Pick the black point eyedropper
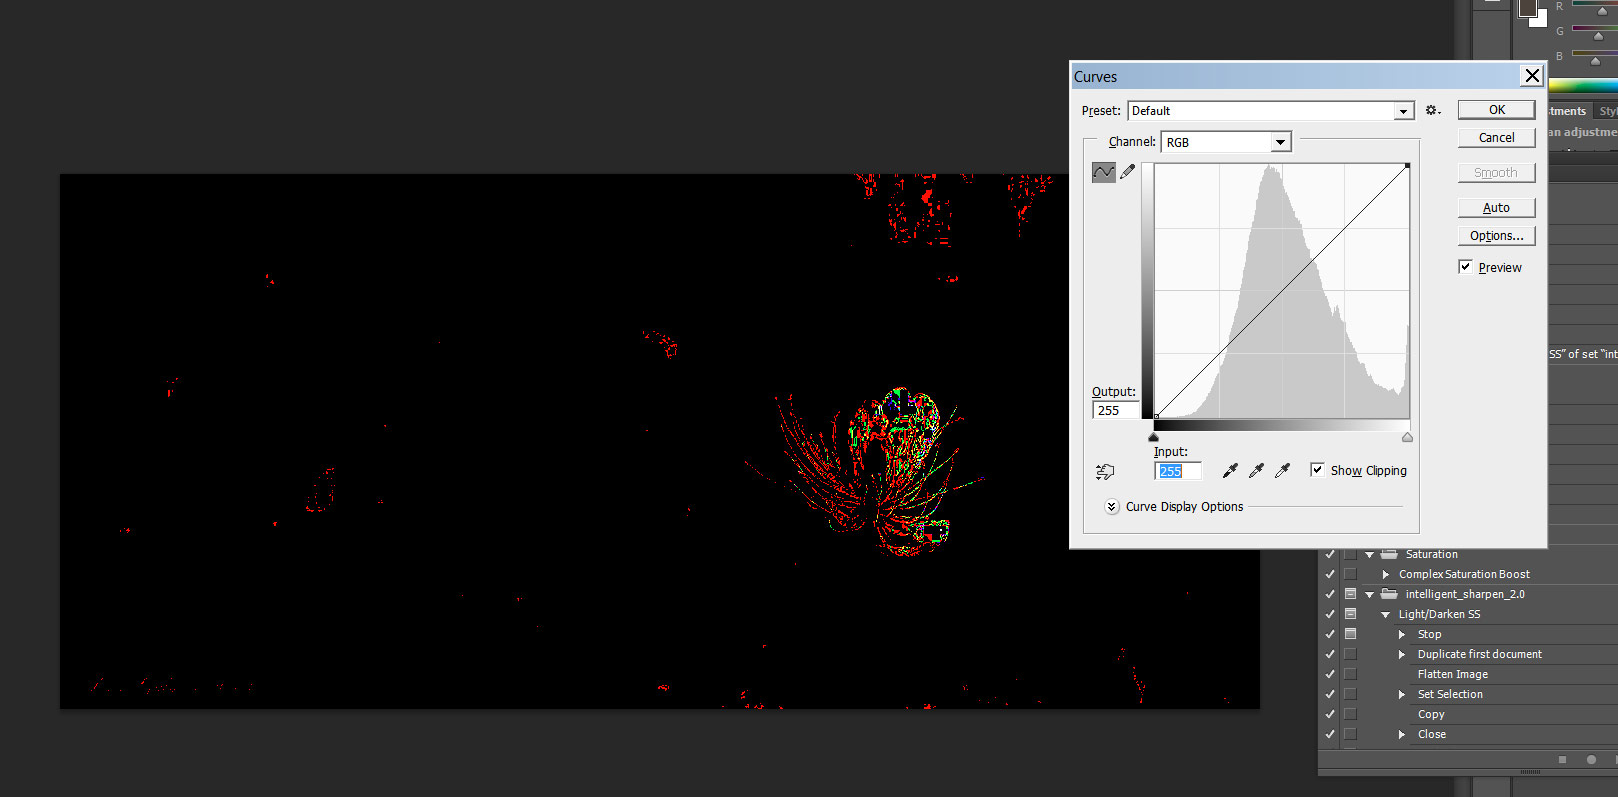1618x797 pixels. 1230,470
